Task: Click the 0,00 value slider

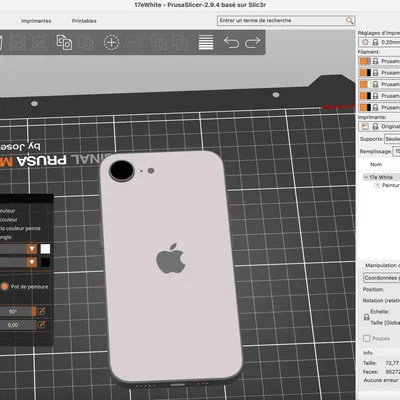Action: [18, 325]
